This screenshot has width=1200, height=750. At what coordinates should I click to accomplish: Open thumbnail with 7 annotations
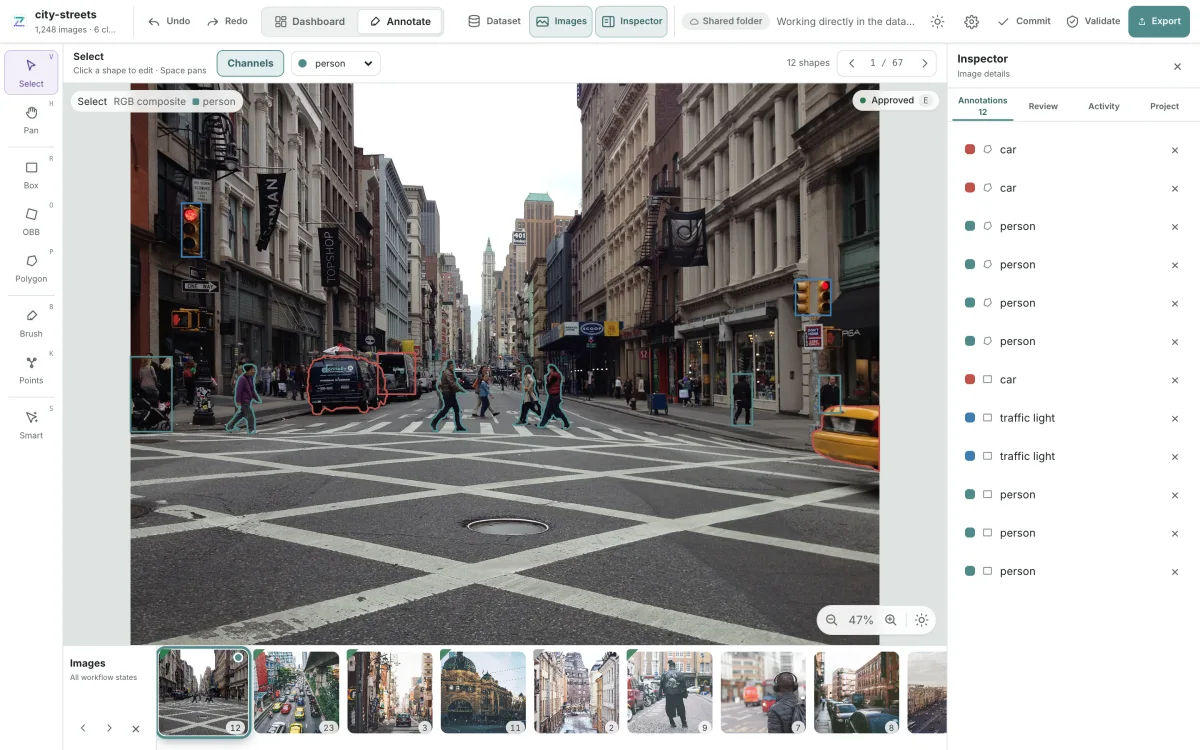pyautogui.click(x=764, y=693)
